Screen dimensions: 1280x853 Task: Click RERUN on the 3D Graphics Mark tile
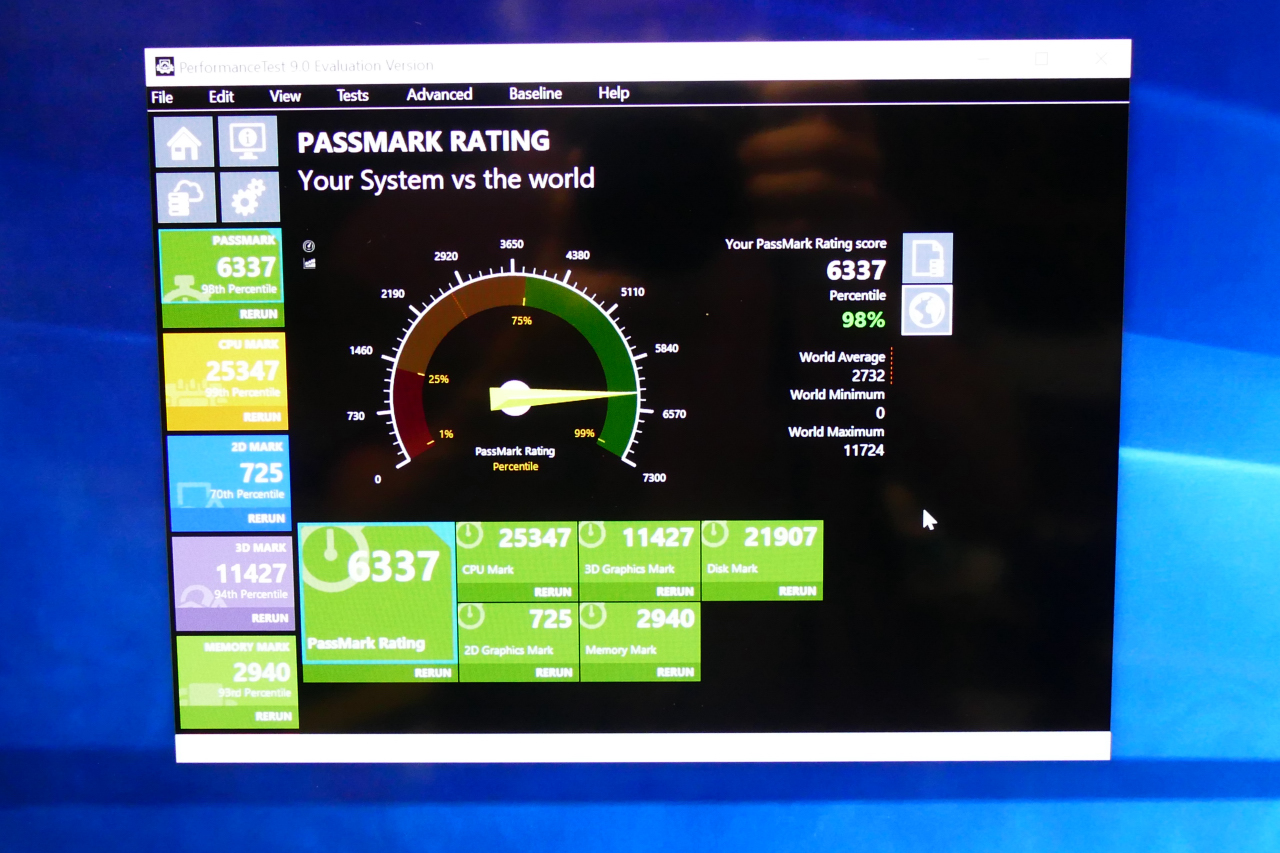click(x=675, y=592)
